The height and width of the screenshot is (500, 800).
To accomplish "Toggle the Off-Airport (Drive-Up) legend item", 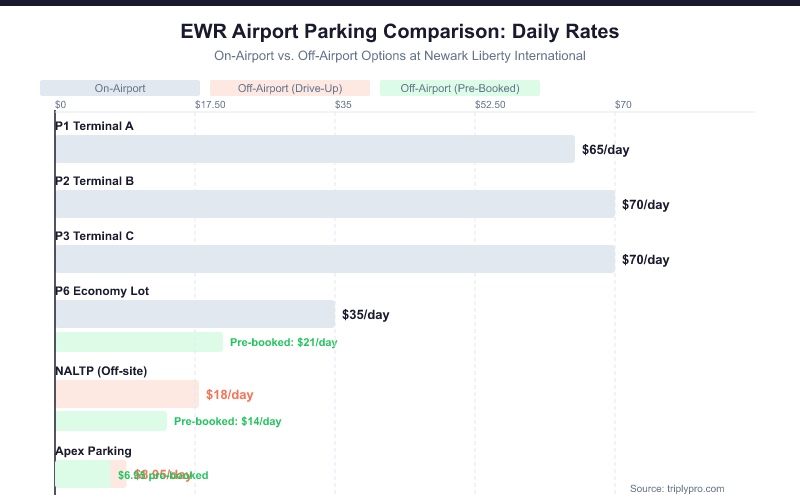I will [290, 88].
